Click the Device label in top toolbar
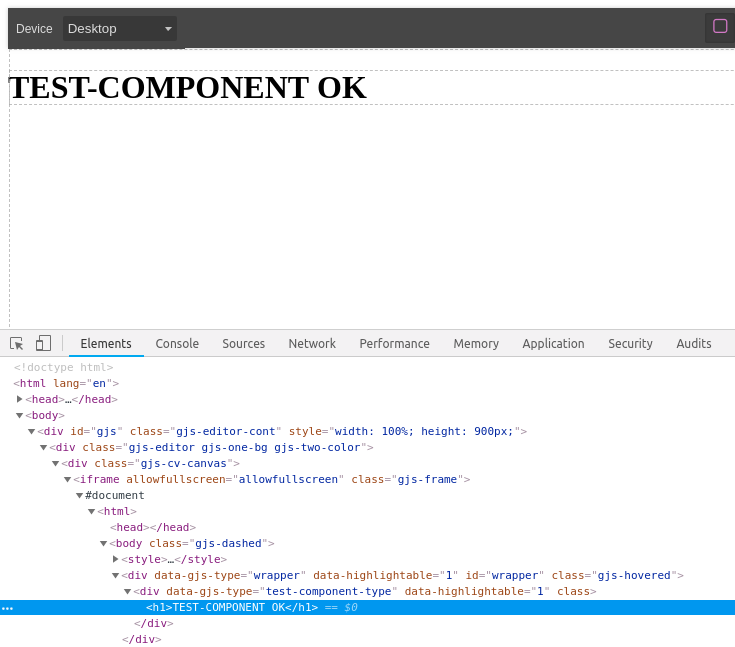735x647 pixels. point(34,29)
